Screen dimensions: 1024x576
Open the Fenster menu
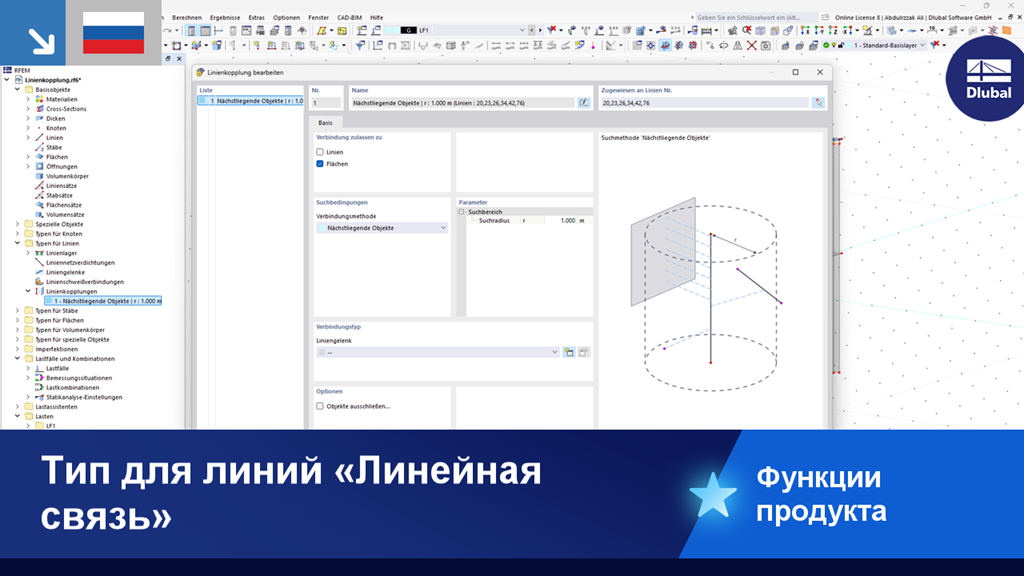pyautogui.click(x=319, y=18)
